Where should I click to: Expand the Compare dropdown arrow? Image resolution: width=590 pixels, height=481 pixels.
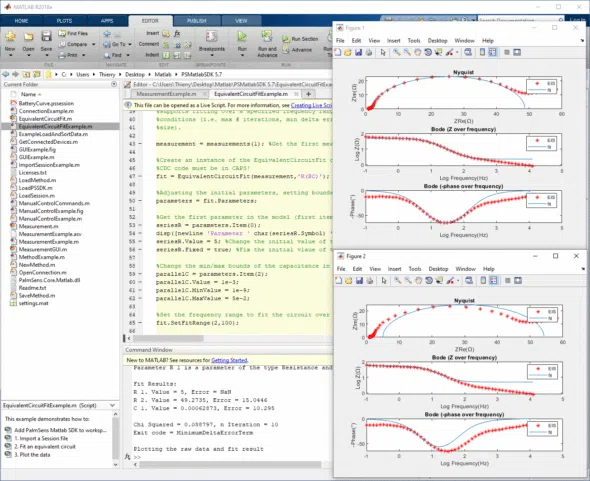coord(93,44)
